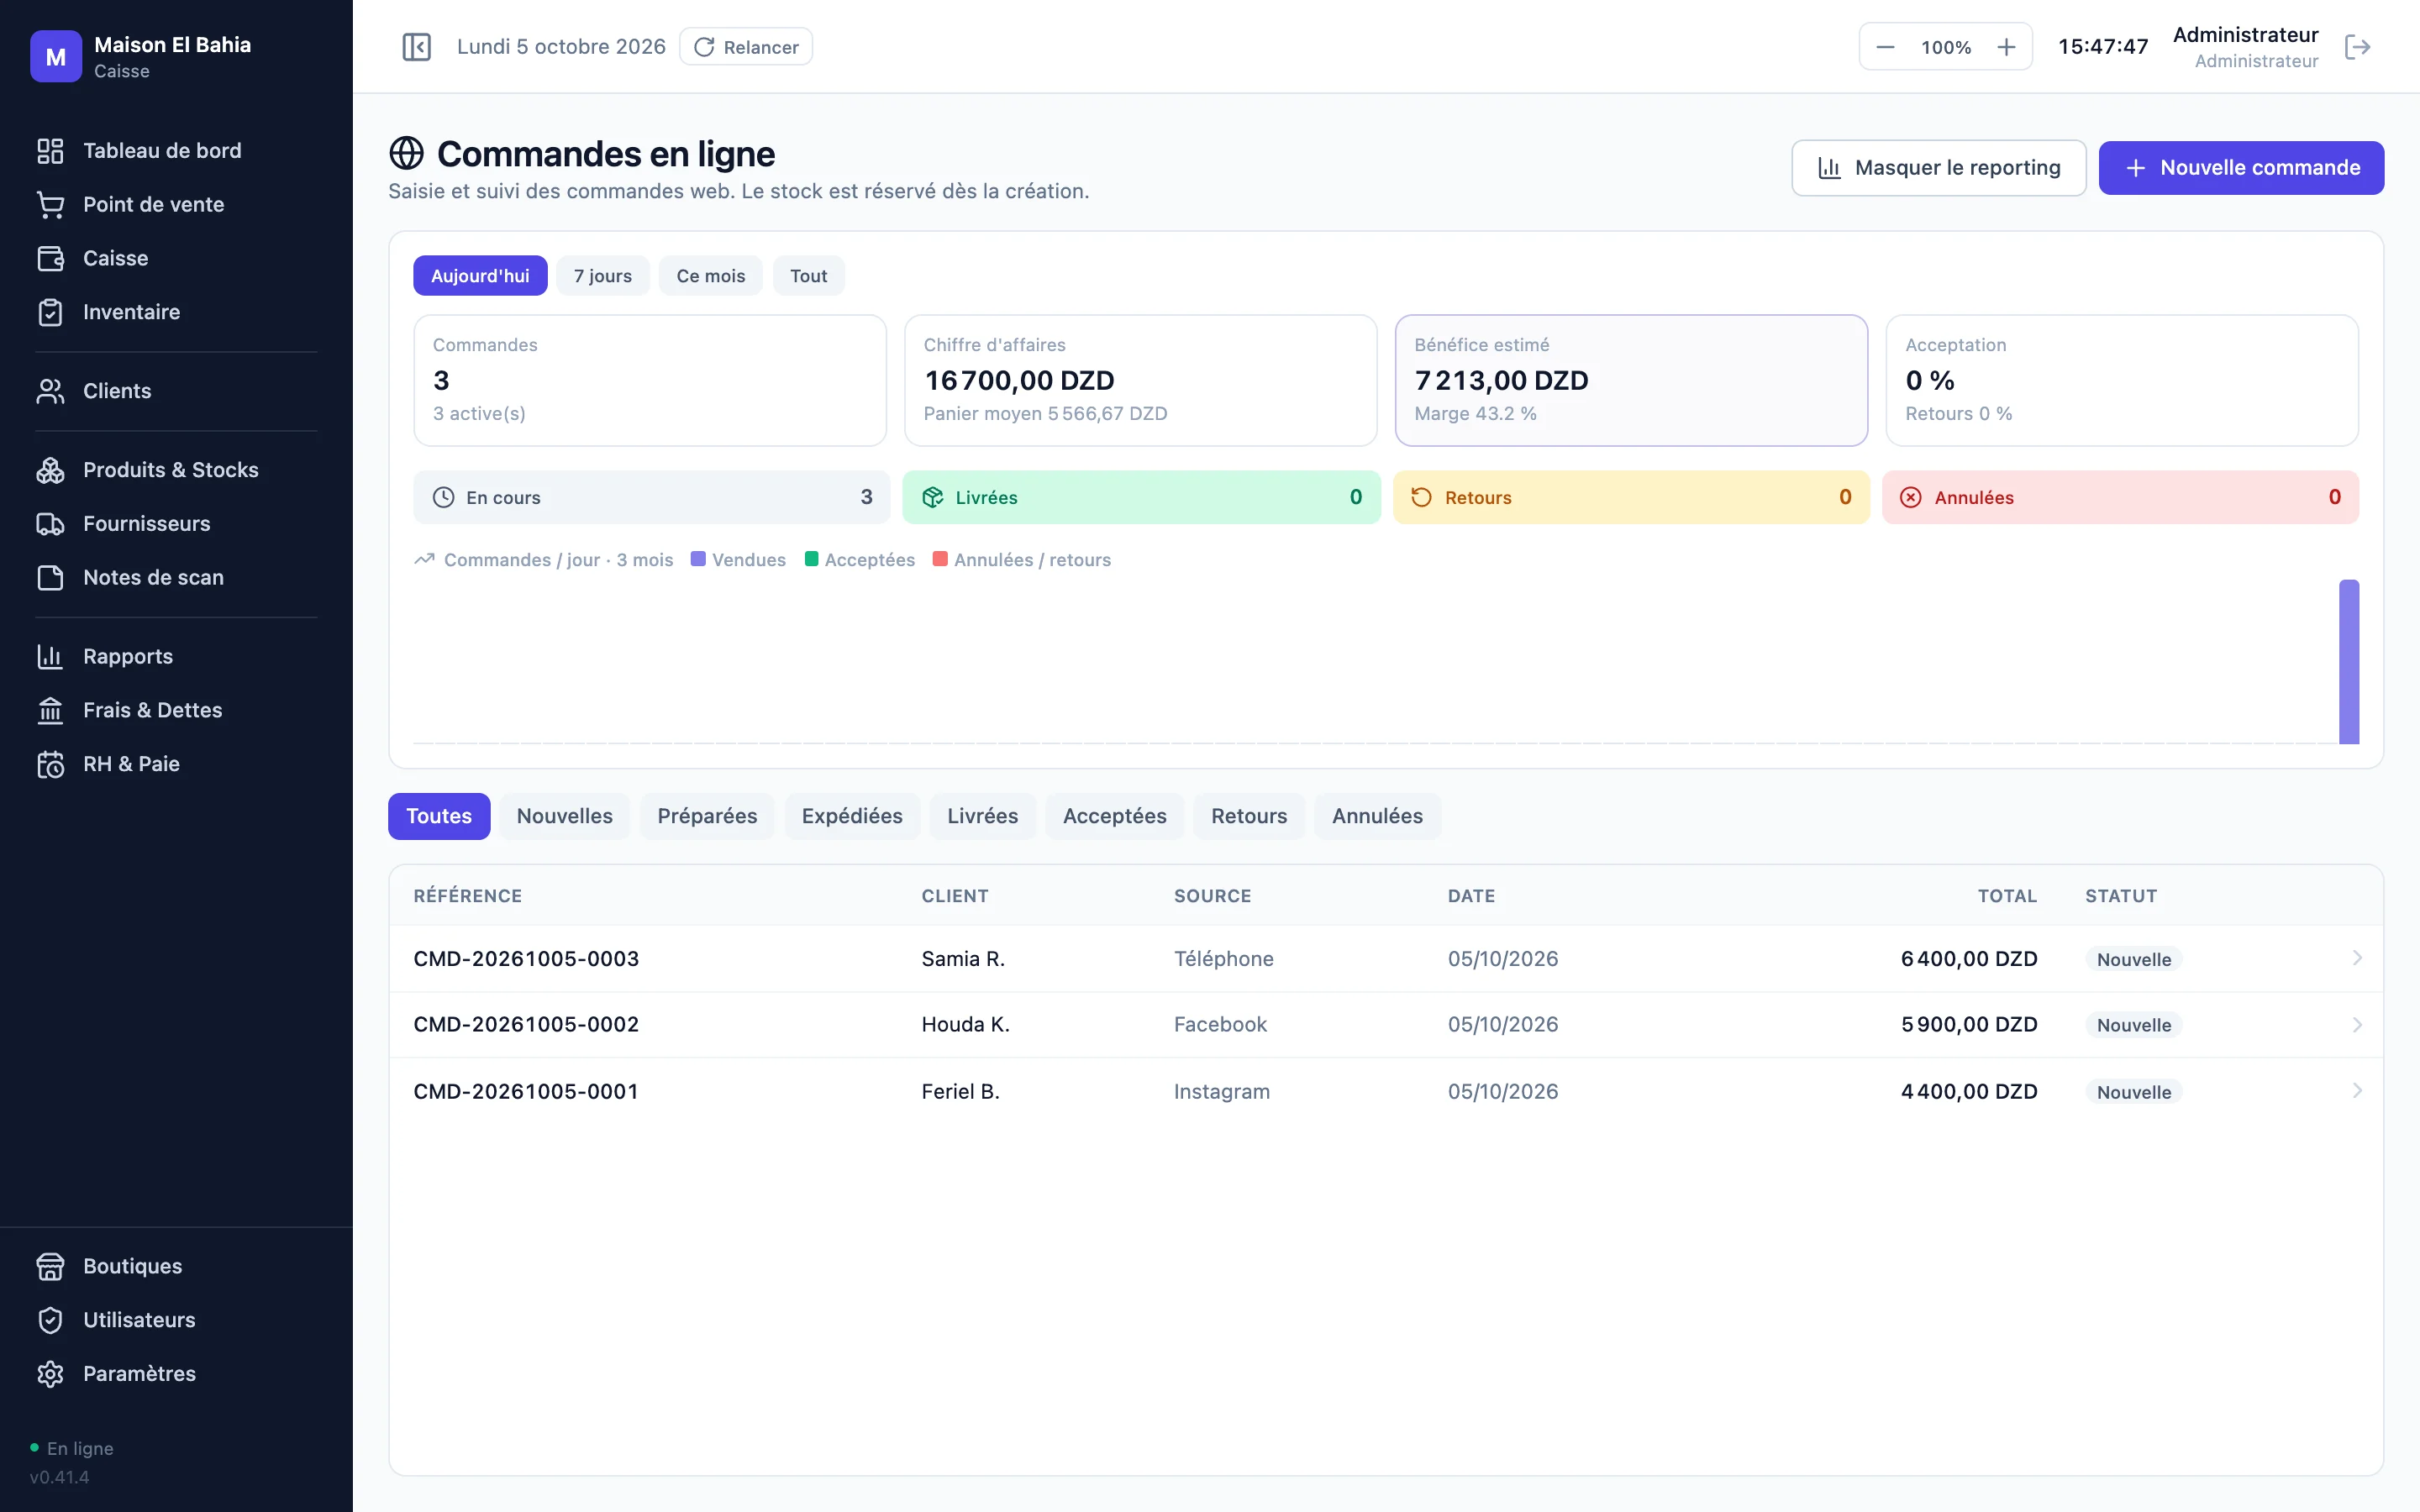The image size is (2420, 1512).
Task: Click the logout icon
Action: click(x=2357, y=47)
